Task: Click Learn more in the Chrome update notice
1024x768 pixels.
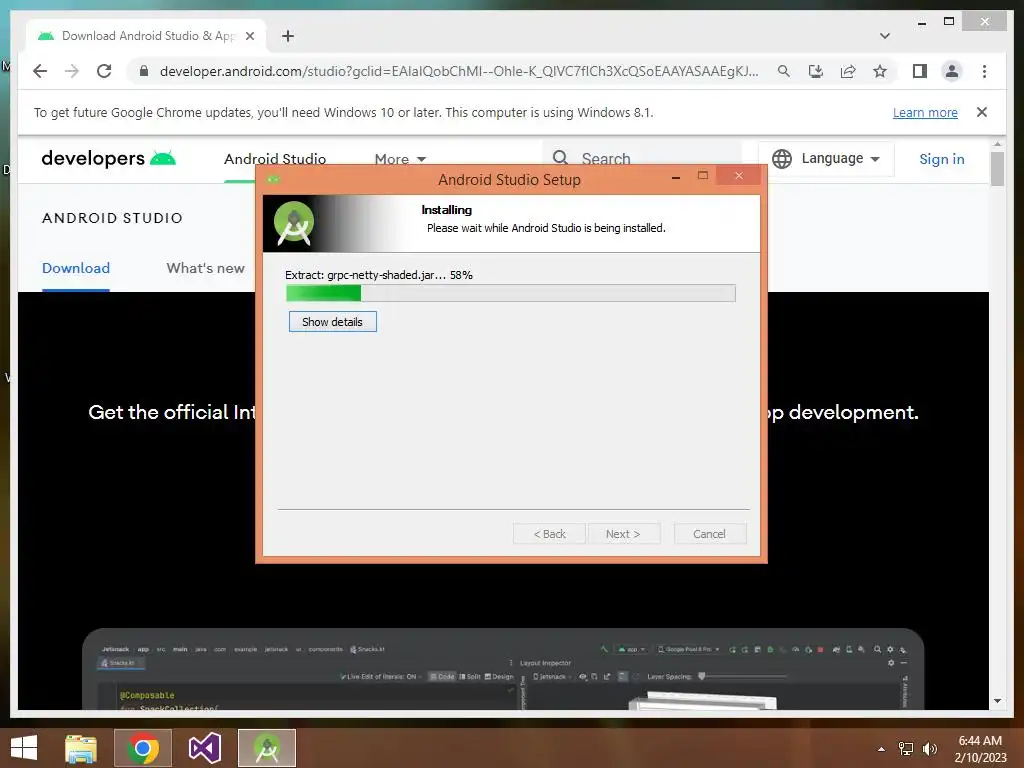Action: 925,112
